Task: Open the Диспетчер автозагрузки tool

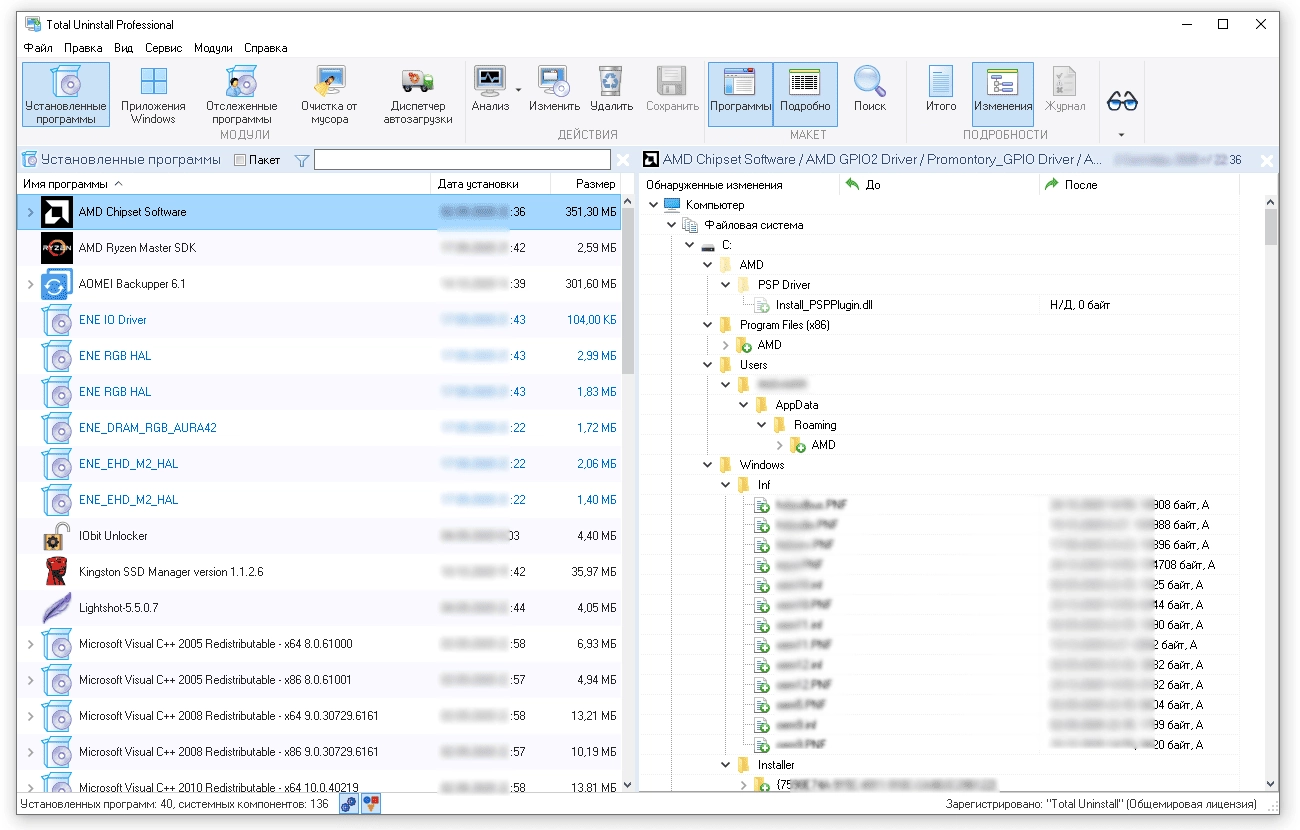Action: [418, 95]
